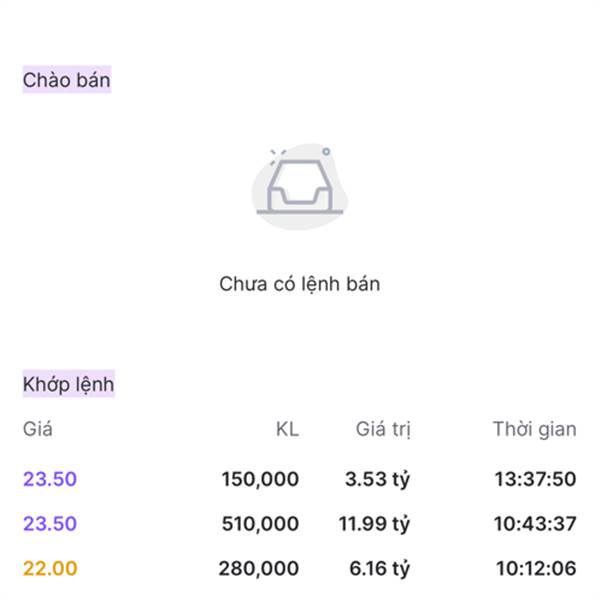Click the 23.50 price in the 10:43:37 row
The height and width of the screenshot is (600, 600).
(x=50, y=524)
